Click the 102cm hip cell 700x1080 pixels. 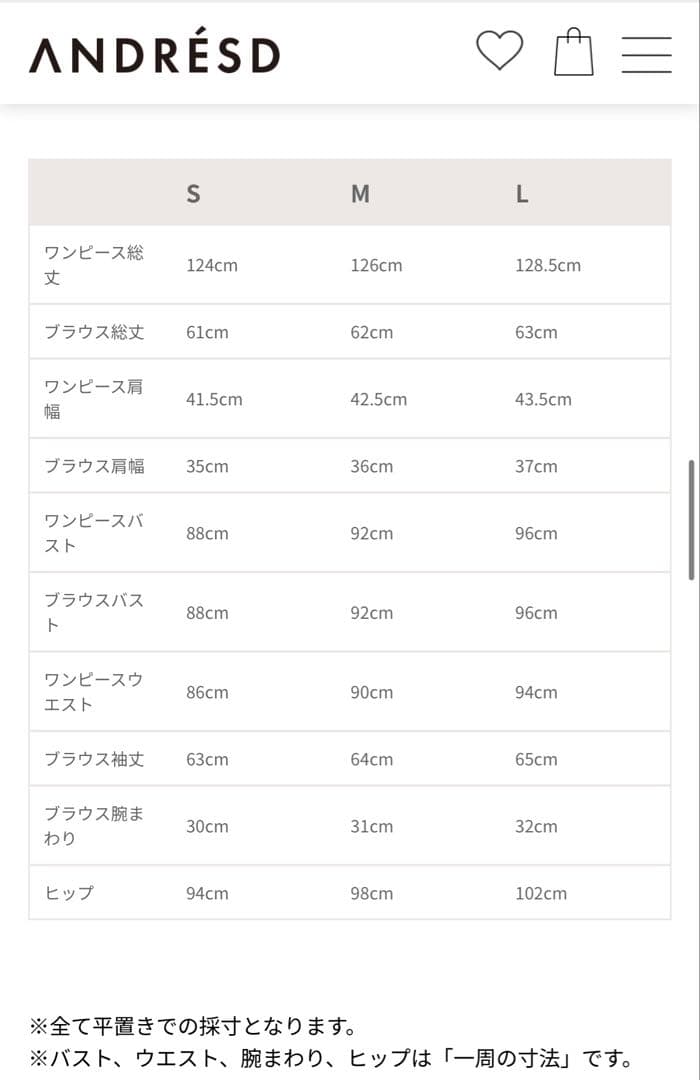540,893
